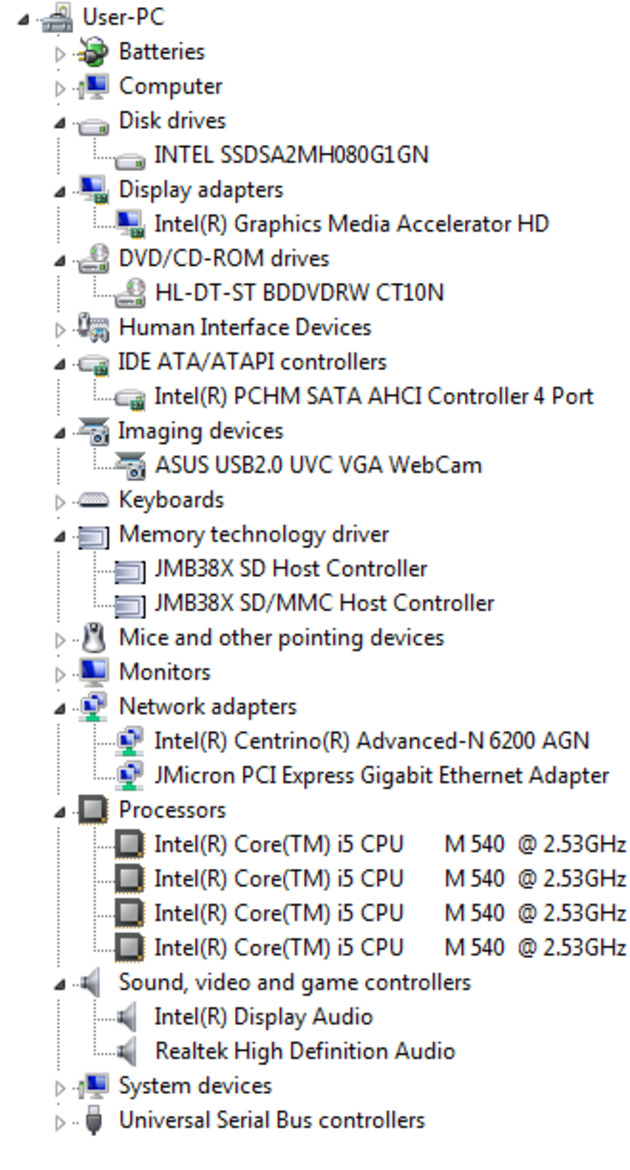The height and width of the screenshot is (1170, 630).
Task: Click the Processors chip icon
Action: (93, 810)
